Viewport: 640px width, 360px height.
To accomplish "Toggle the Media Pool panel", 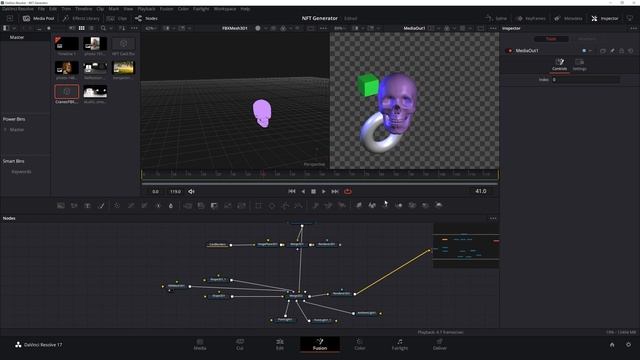I will click(39, 18).
